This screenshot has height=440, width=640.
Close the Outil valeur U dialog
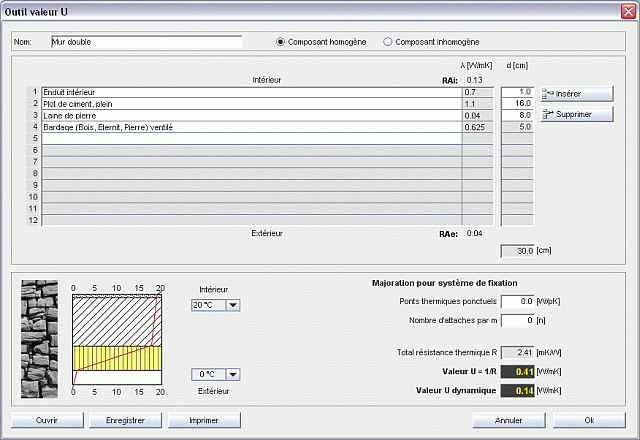pyautogui.click(x=627, y=9)
